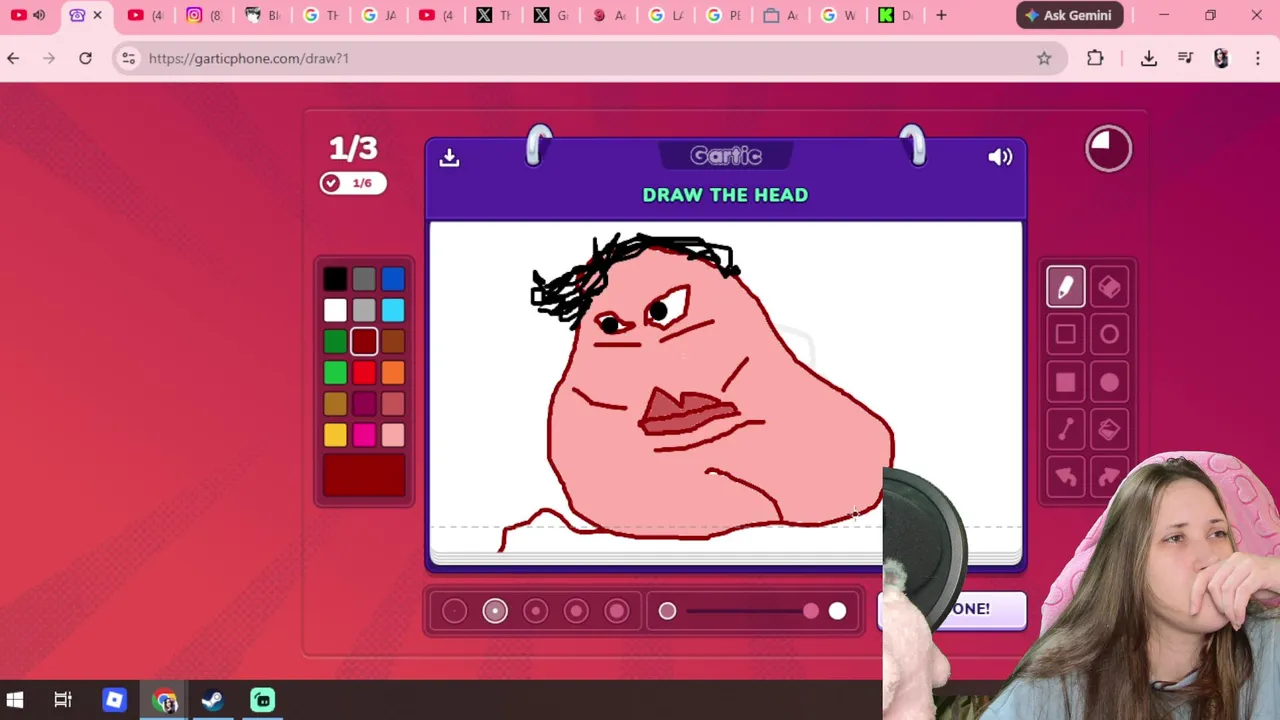Pick the bright green color swatch
Viewport: 1280px width, 720px height.
click(x=335, y=373)
